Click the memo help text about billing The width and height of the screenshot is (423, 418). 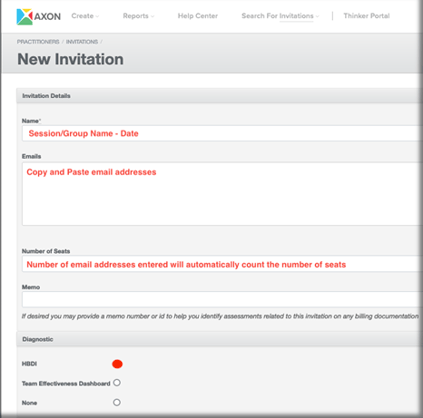tap(220, 316)
